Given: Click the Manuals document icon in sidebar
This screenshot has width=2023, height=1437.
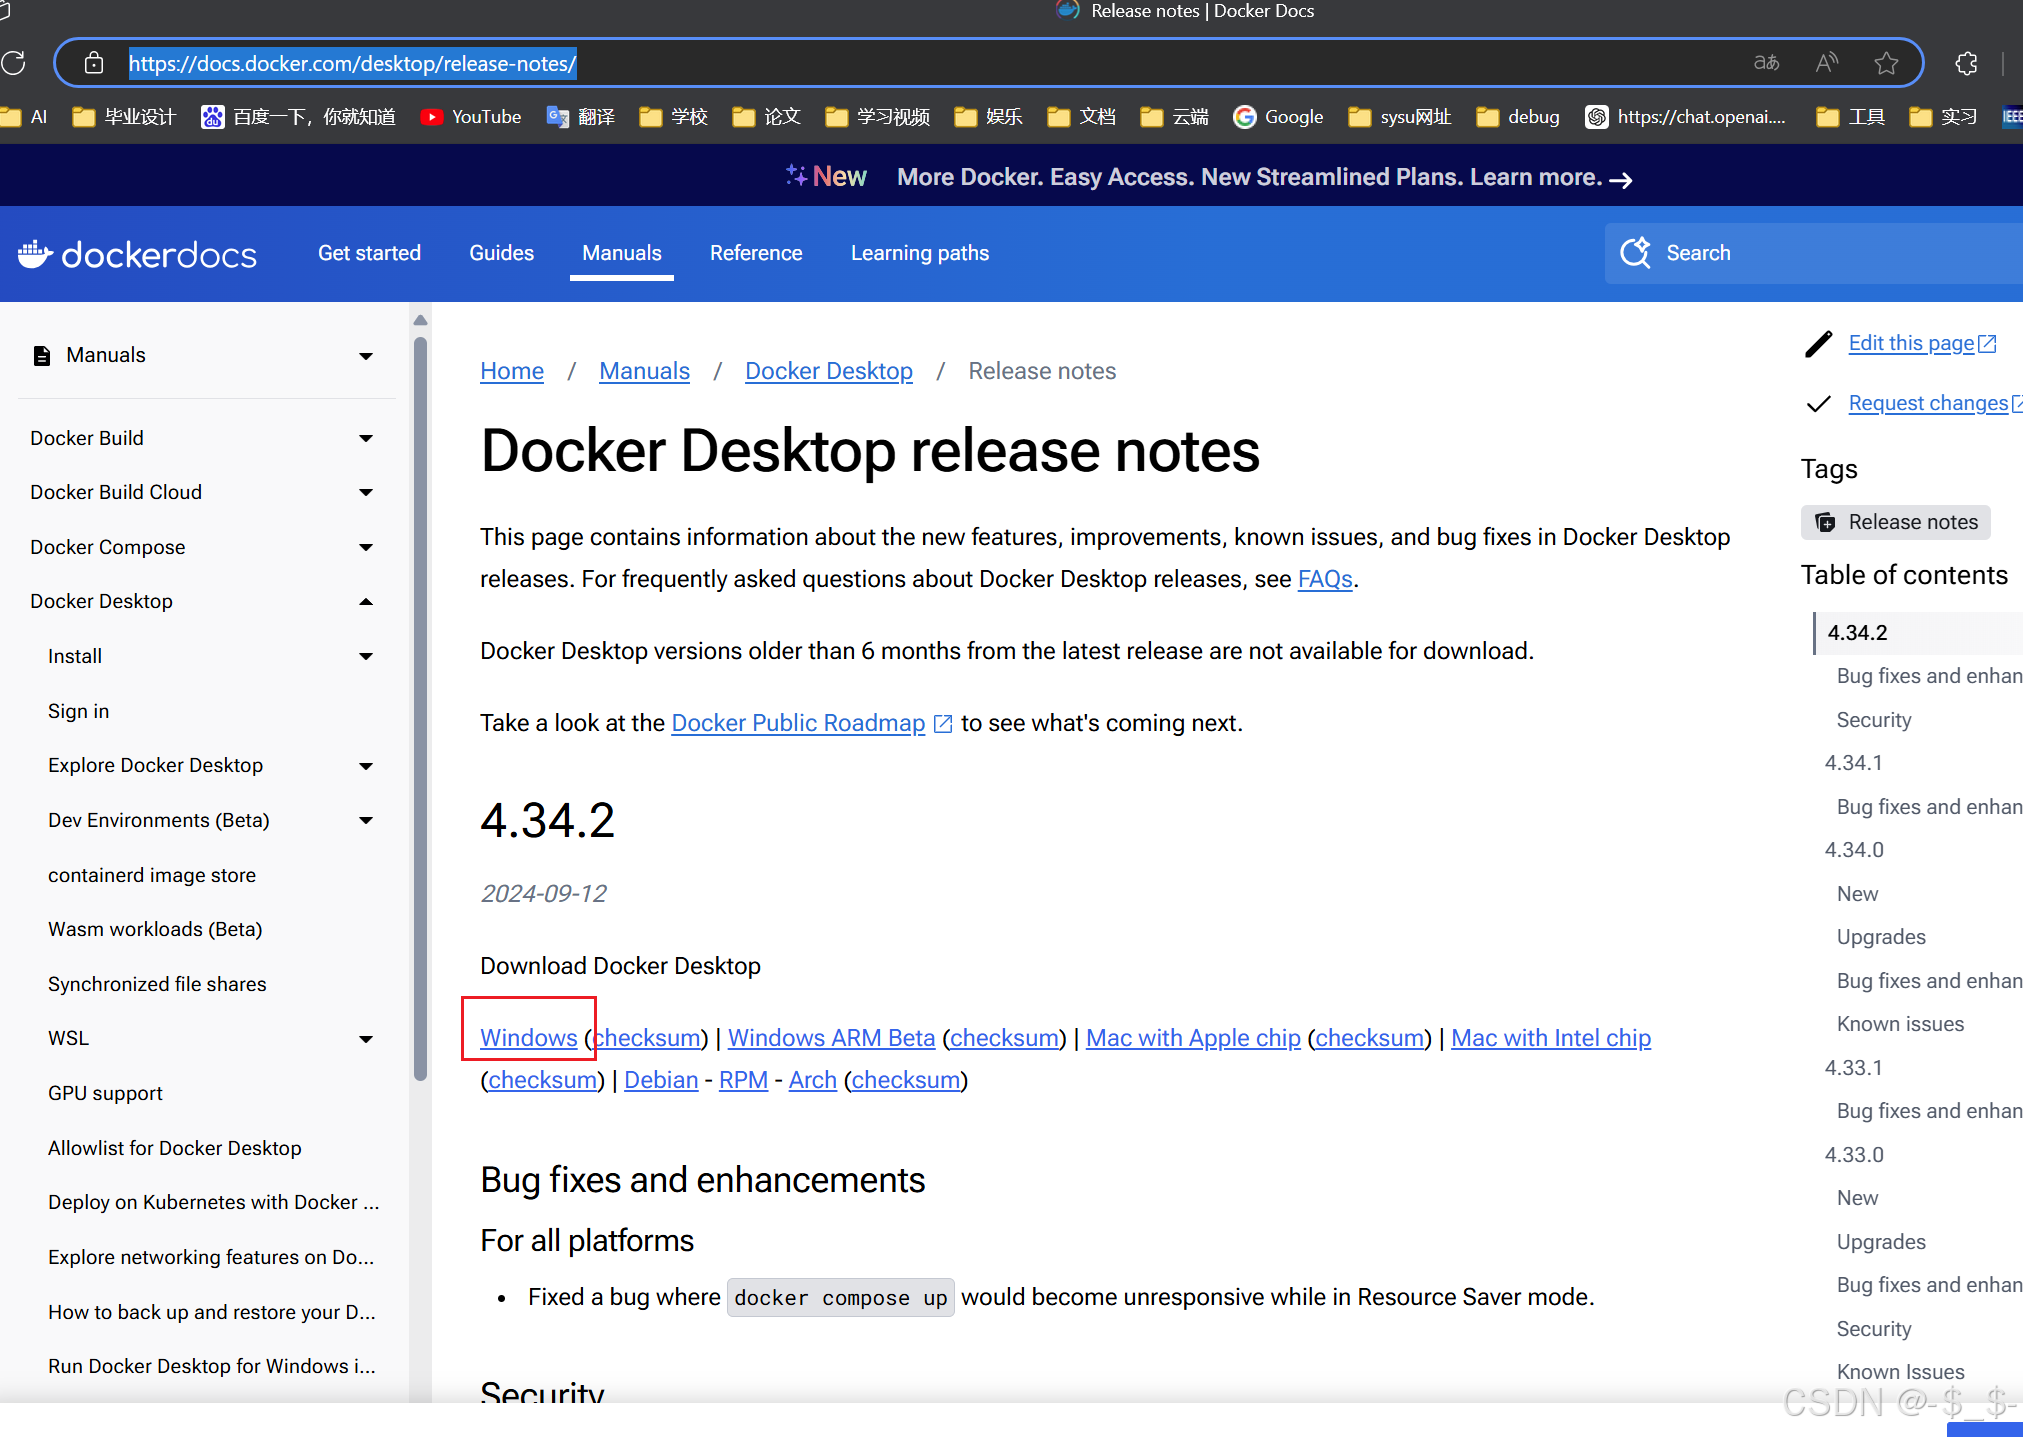Looking at the screenshot, I should tap(42, 356).
